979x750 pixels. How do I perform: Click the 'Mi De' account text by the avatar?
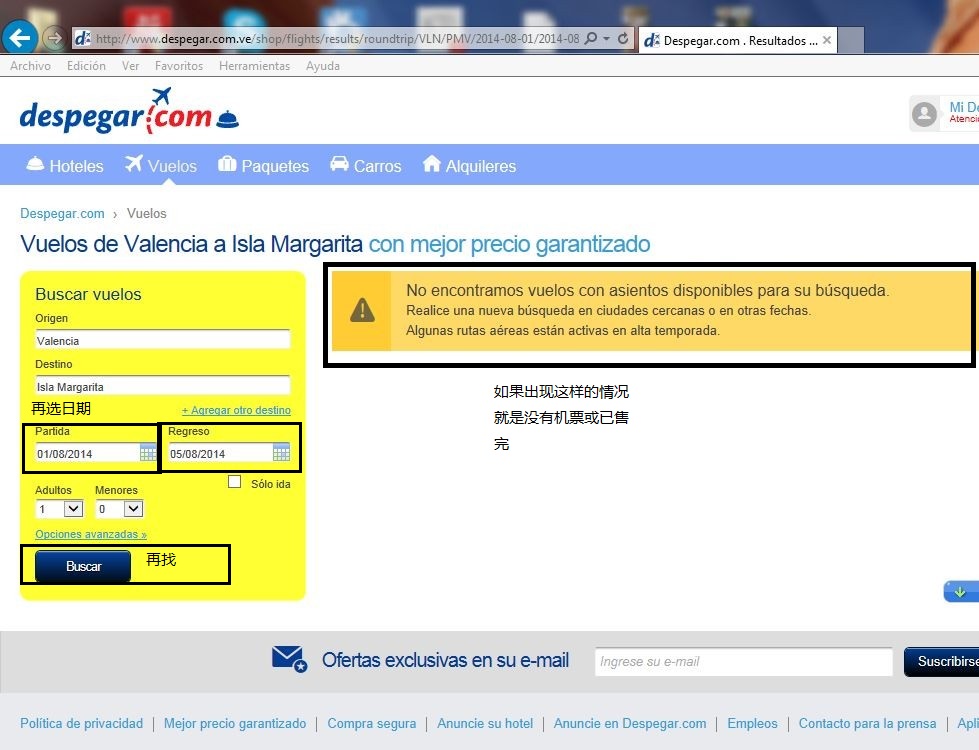(963, 107)
